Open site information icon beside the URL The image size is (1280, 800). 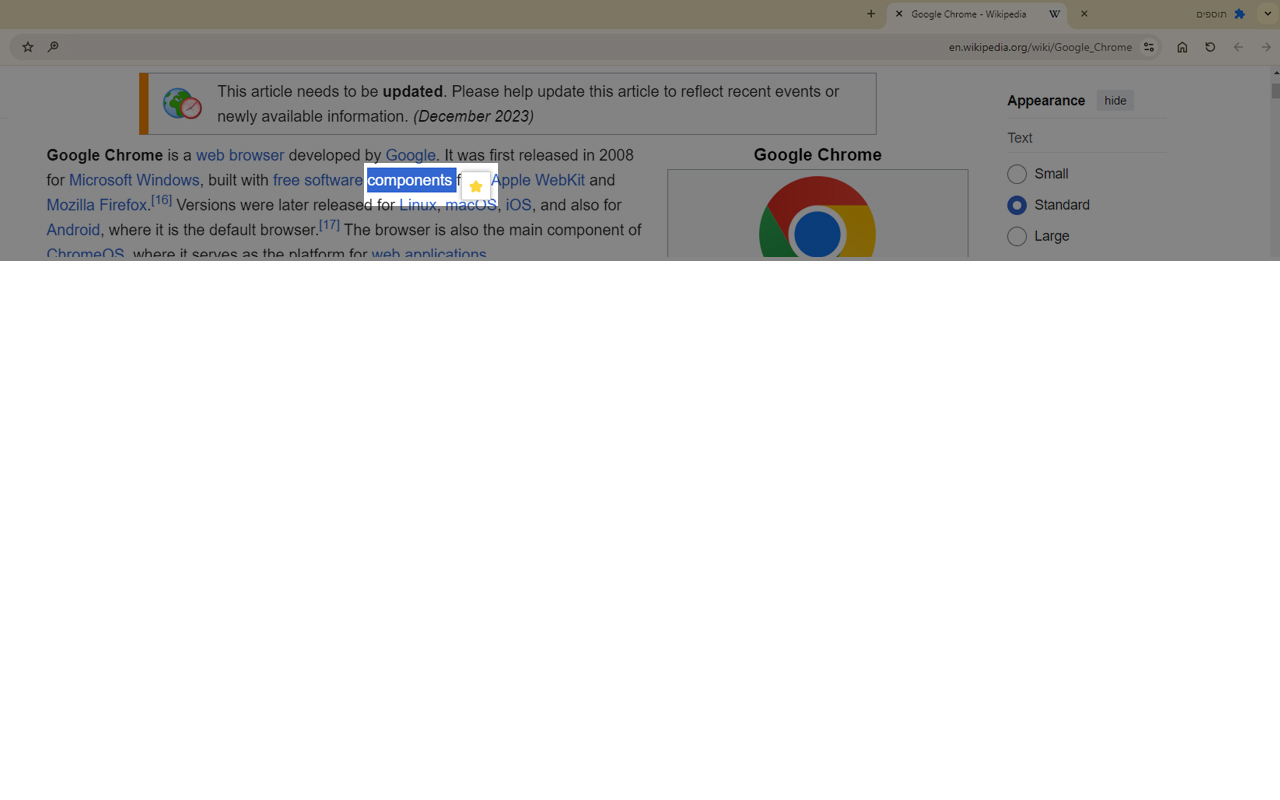coord(1149,47)
